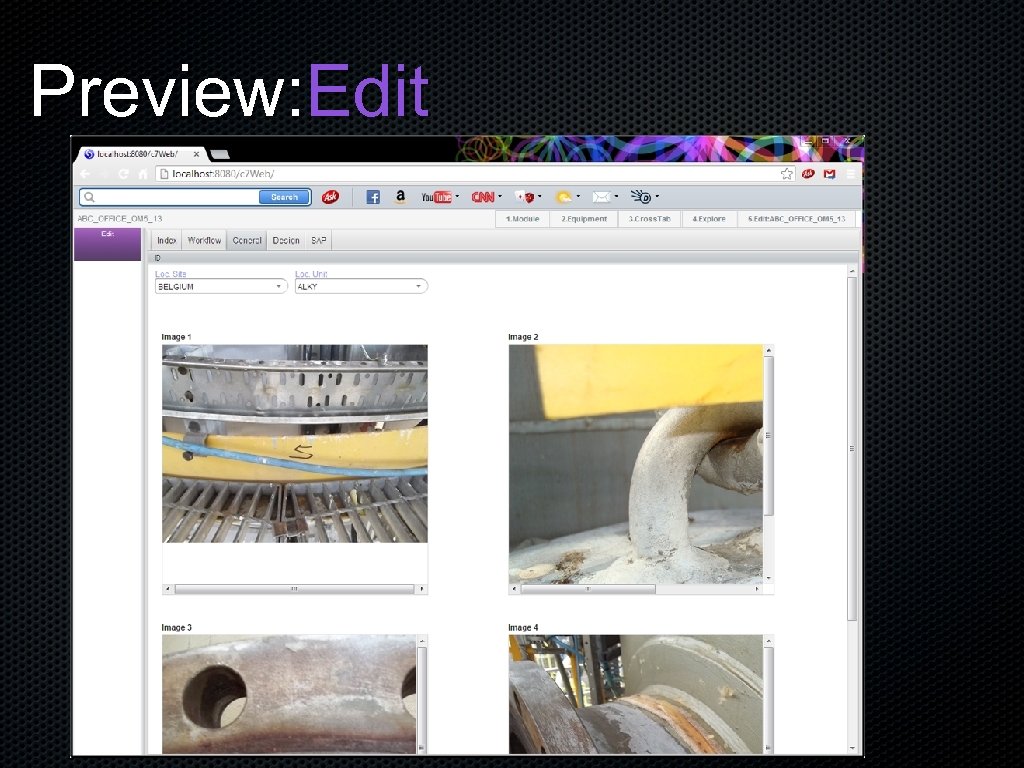The image size is (1024, 768).
Task: Switch to the Workflow tab
Action: 204,240
